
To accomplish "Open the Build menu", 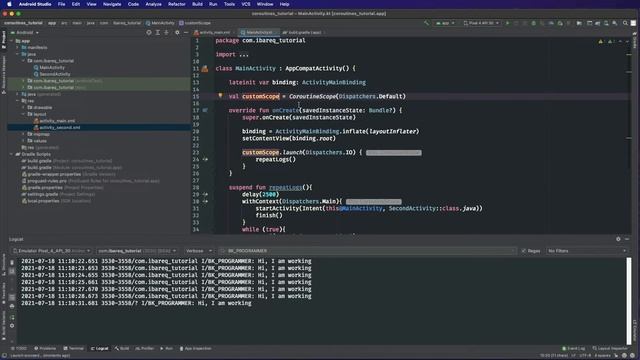I will tap(197, 4).
